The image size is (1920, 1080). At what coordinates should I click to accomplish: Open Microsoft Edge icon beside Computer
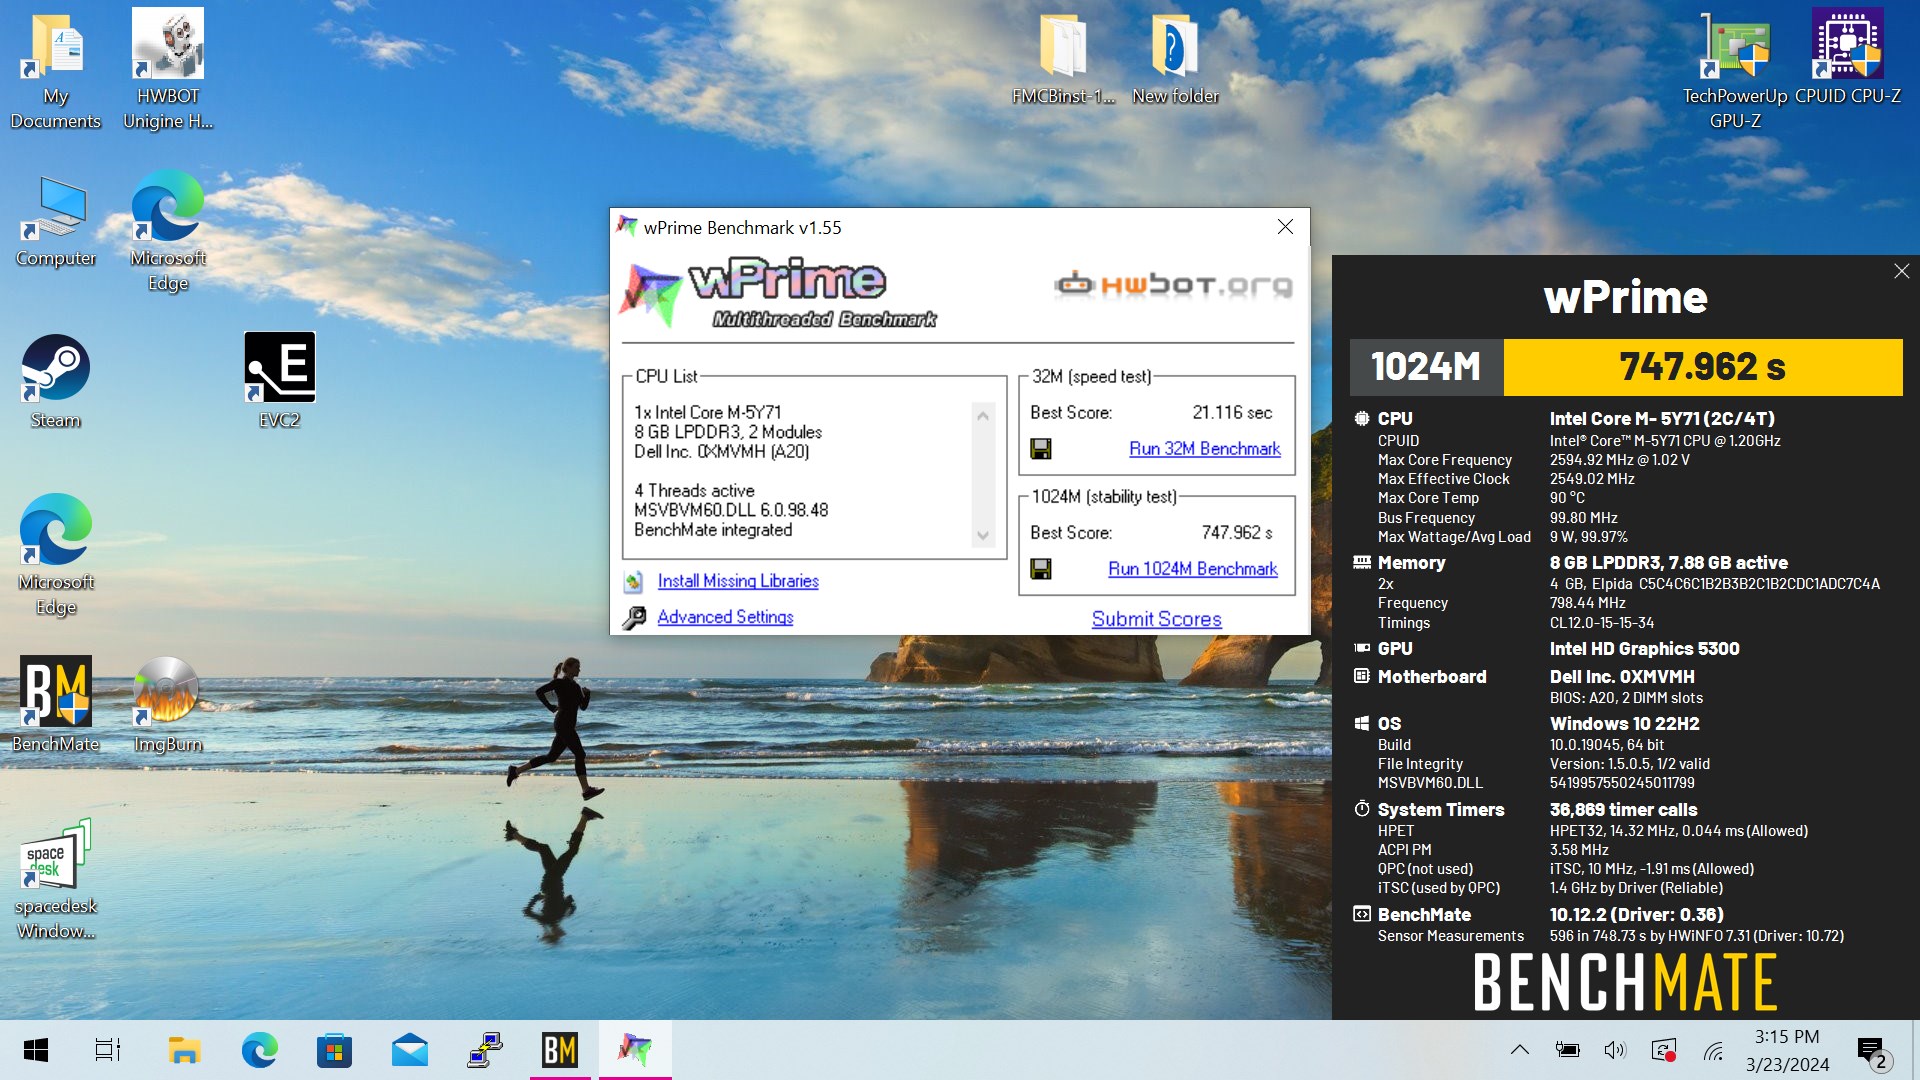click(x=168, y=230)
